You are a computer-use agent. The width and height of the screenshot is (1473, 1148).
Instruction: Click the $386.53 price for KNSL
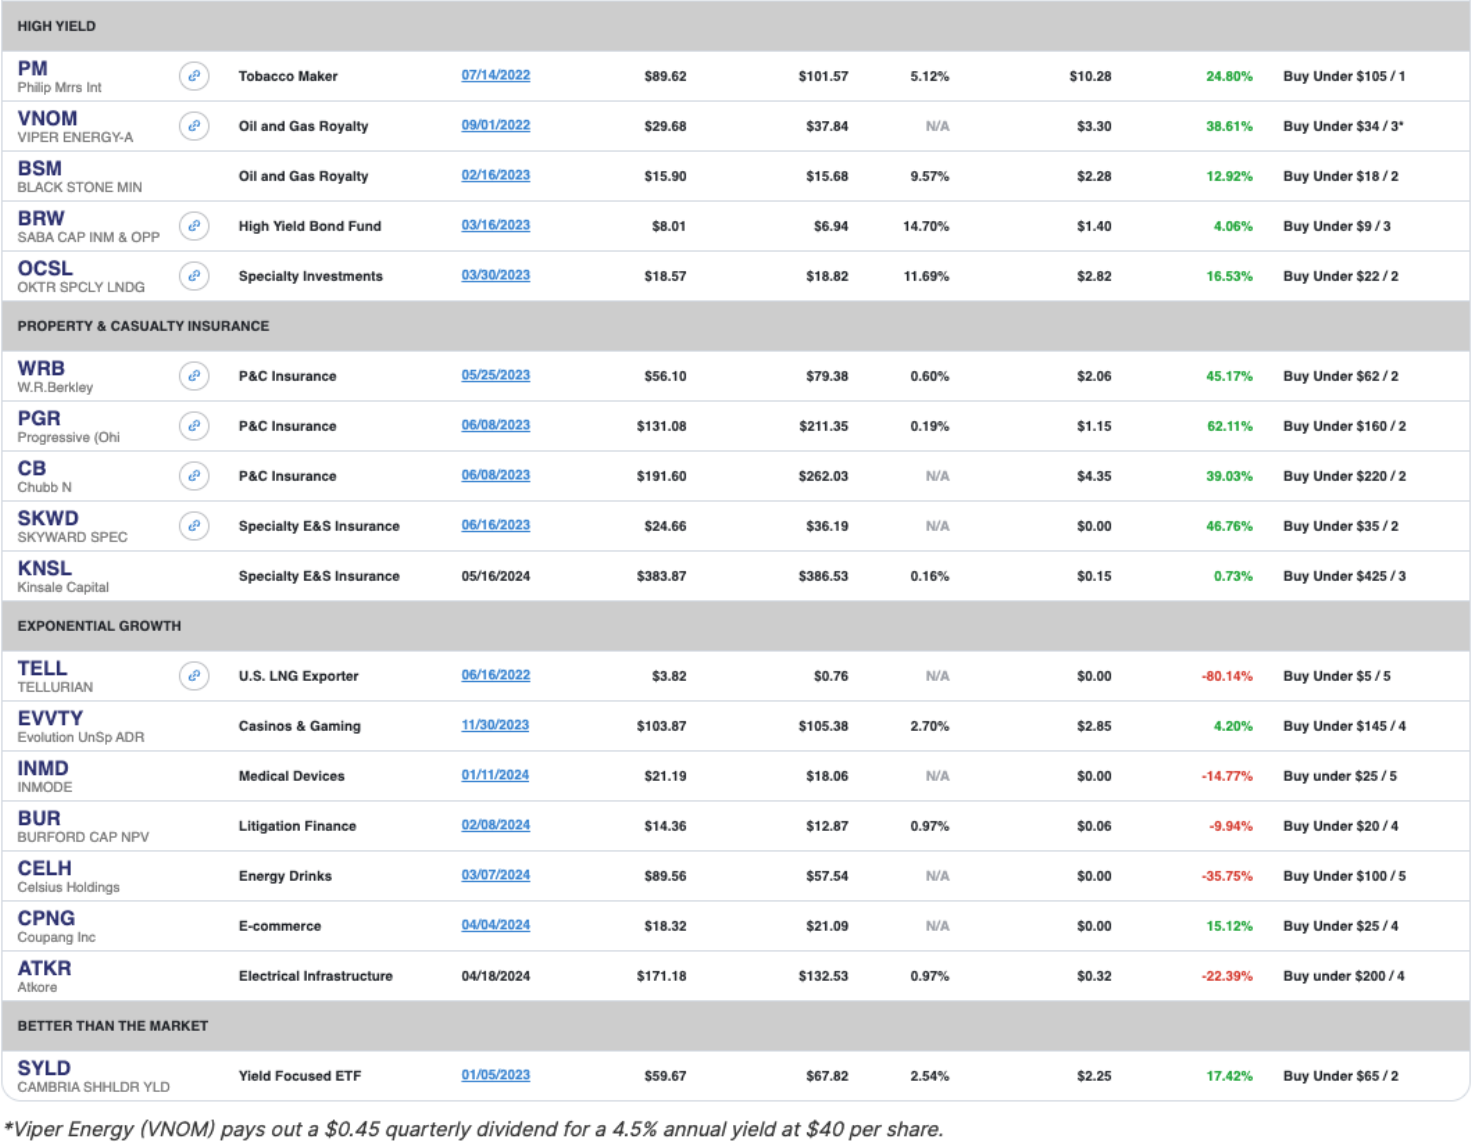point(823,576)
